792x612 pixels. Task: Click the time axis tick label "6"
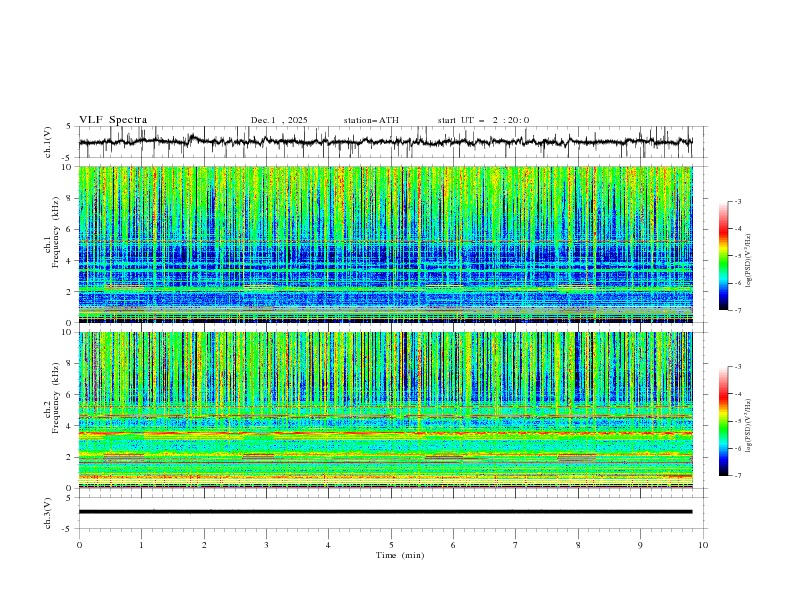[x=453, y=545]
